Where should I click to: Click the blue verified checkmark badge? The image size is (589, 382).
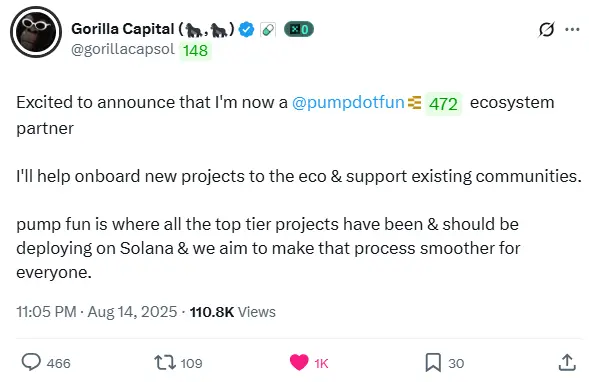click(246, 29)
